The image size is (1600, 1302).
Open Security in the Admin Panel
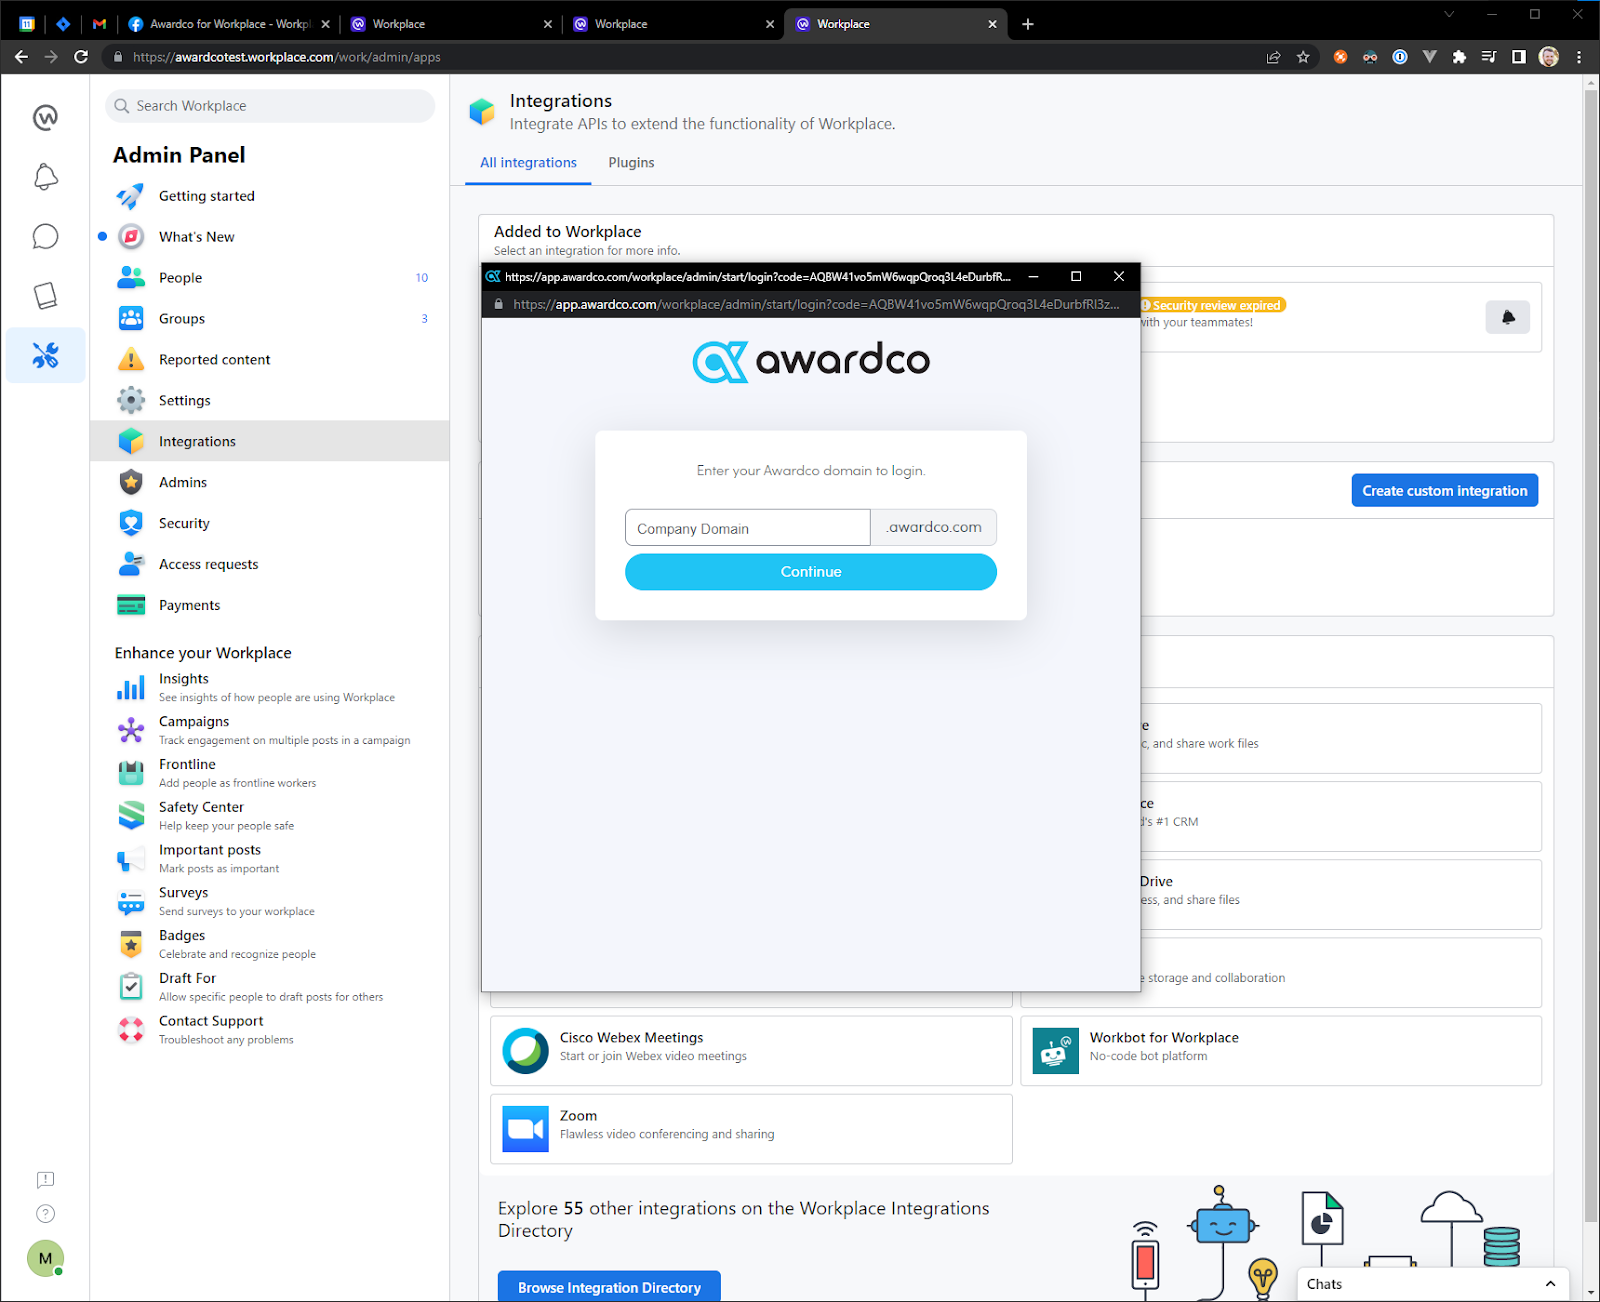[184, 523]
